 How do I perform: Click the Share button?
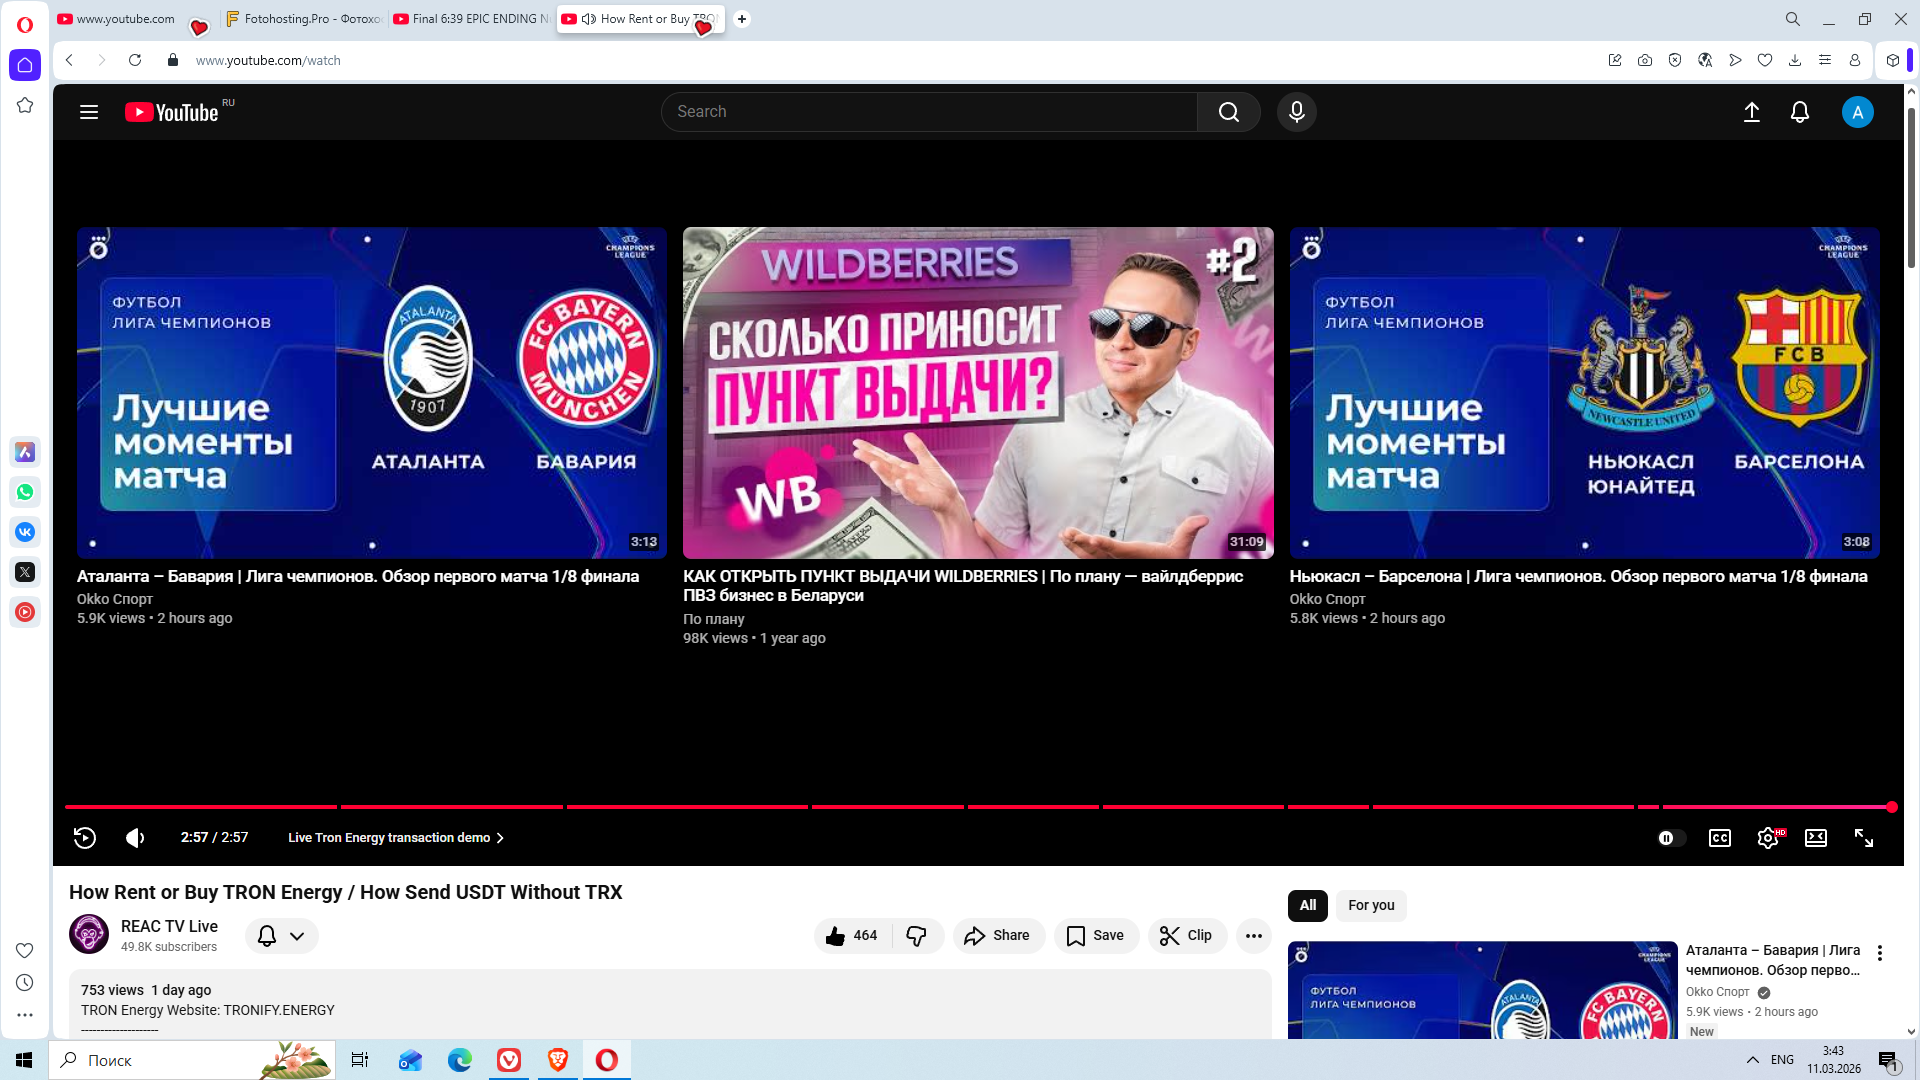tap(997, 936)
